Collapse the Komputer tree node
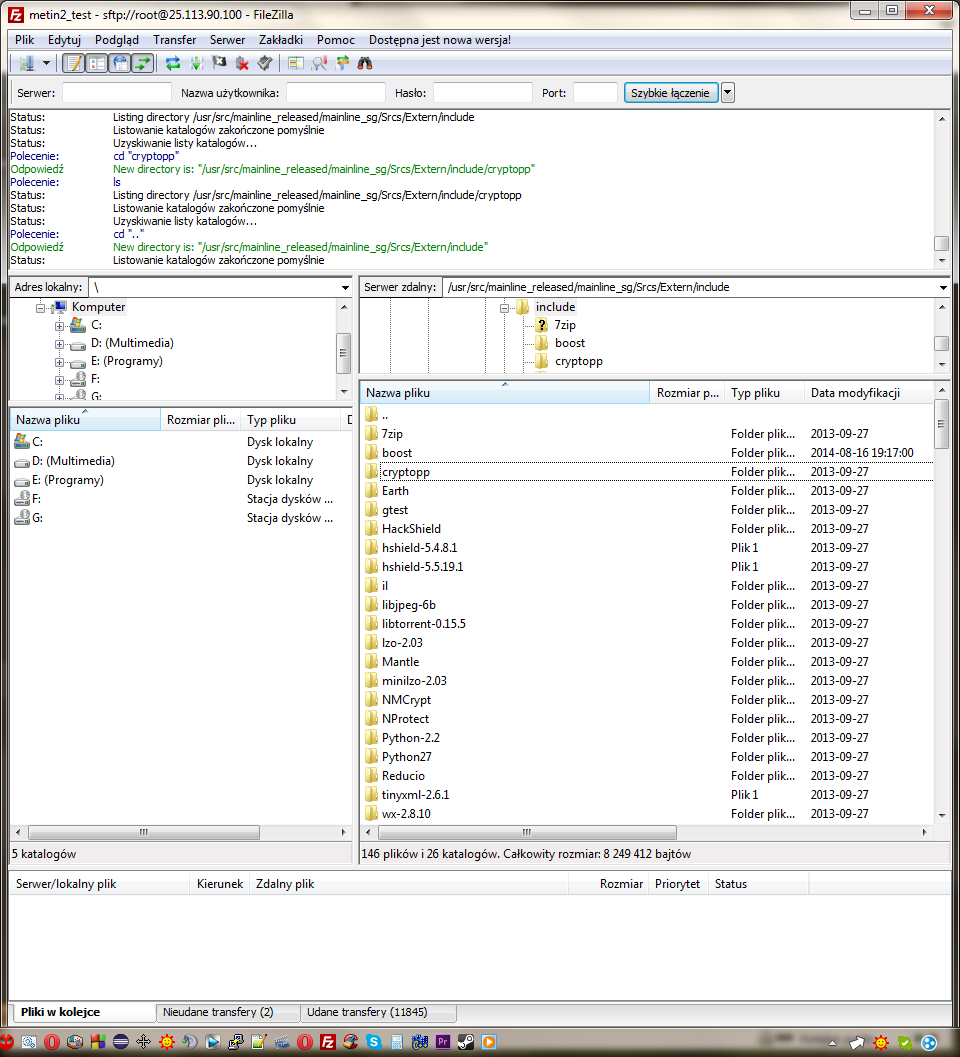The height and width of the screenshot is (1057, 960). [x=40, y=308]
